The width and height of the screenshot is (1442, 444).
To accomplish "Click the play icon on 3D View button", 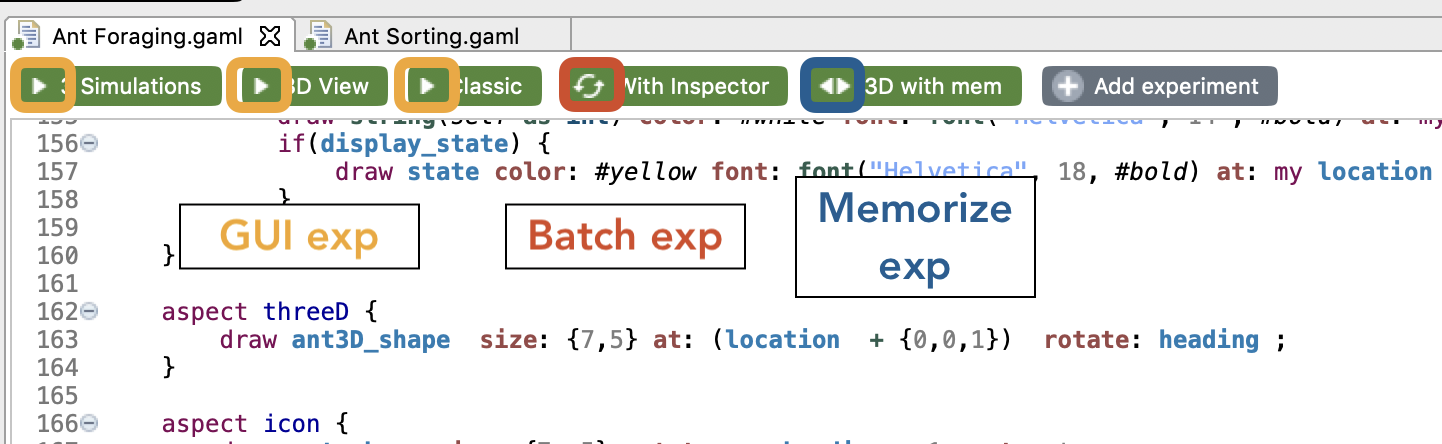I will point(262,85).
